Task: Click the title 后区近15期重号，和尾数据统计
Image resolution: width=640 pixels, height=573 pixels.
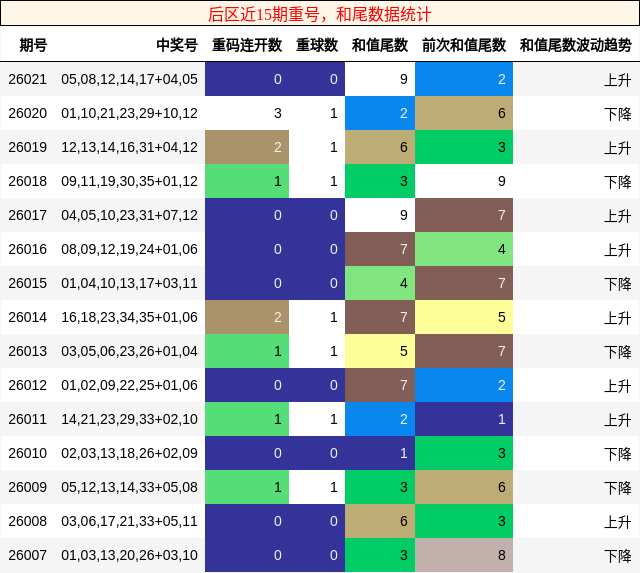Action: (320, 14)
